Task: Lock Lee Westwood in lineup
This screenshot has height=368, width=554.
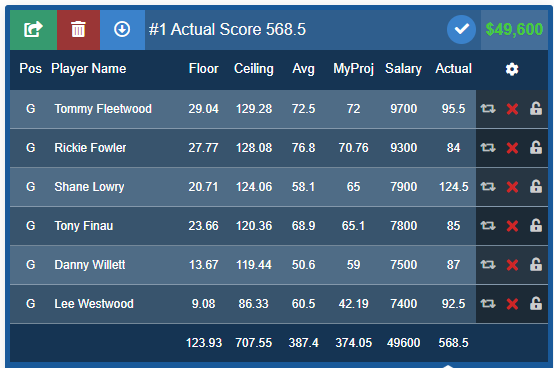Action: [536, 303]
